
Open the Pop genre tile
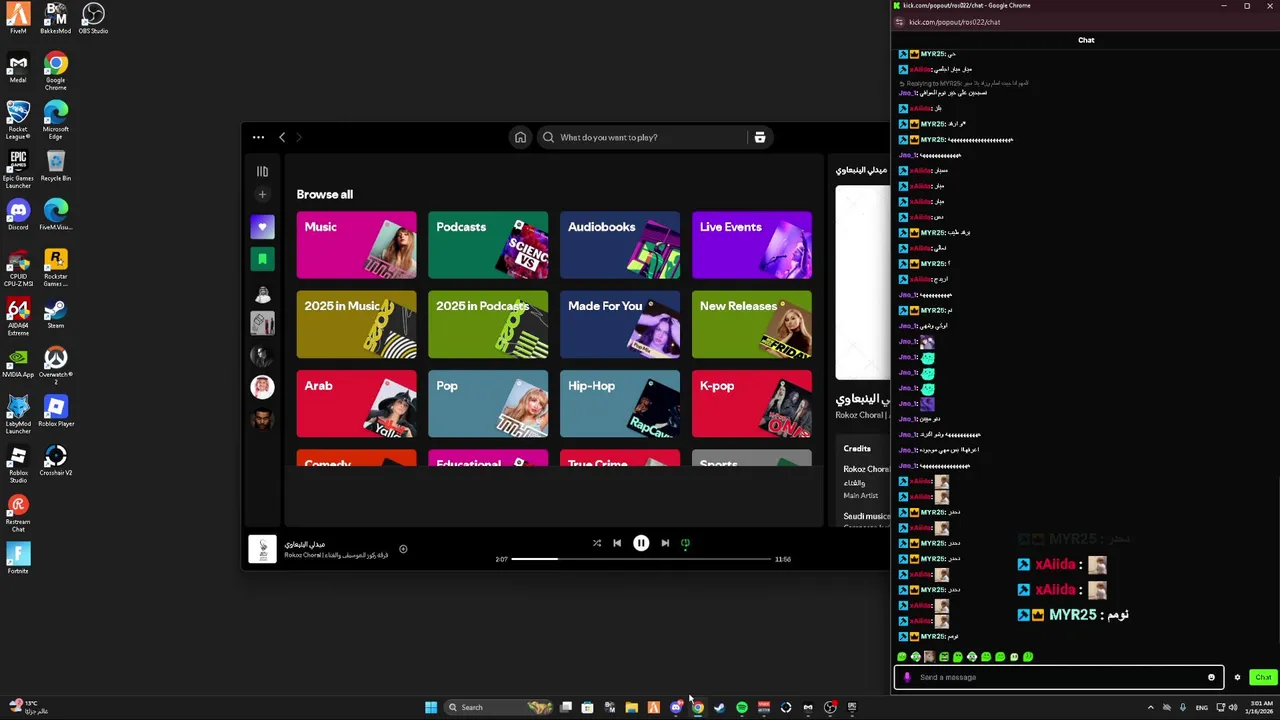tap(488, 404)
